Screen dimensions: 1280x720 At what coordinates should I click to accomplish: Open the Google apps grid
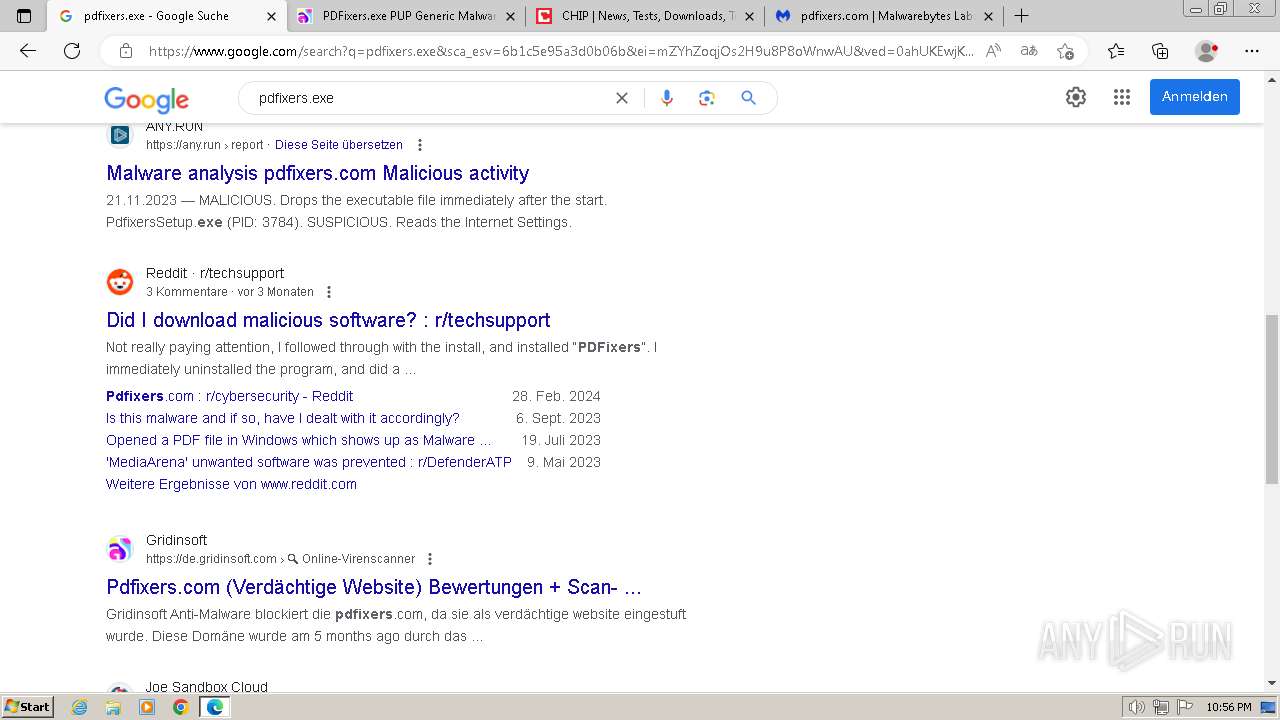pos(1122,97)
